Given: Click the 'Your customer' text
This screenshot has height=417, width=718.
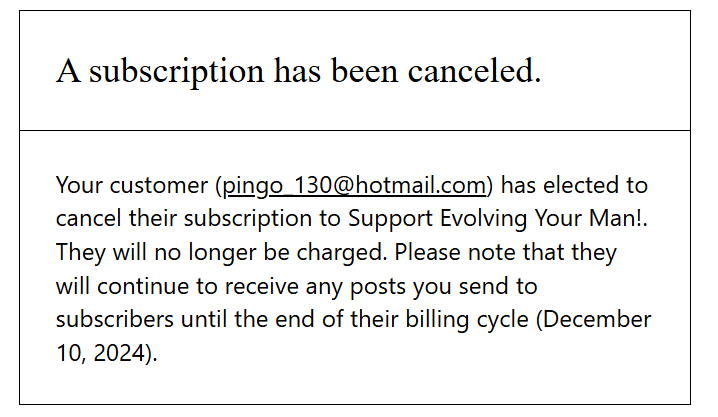Looking at the screenshot, I should 133,185.
